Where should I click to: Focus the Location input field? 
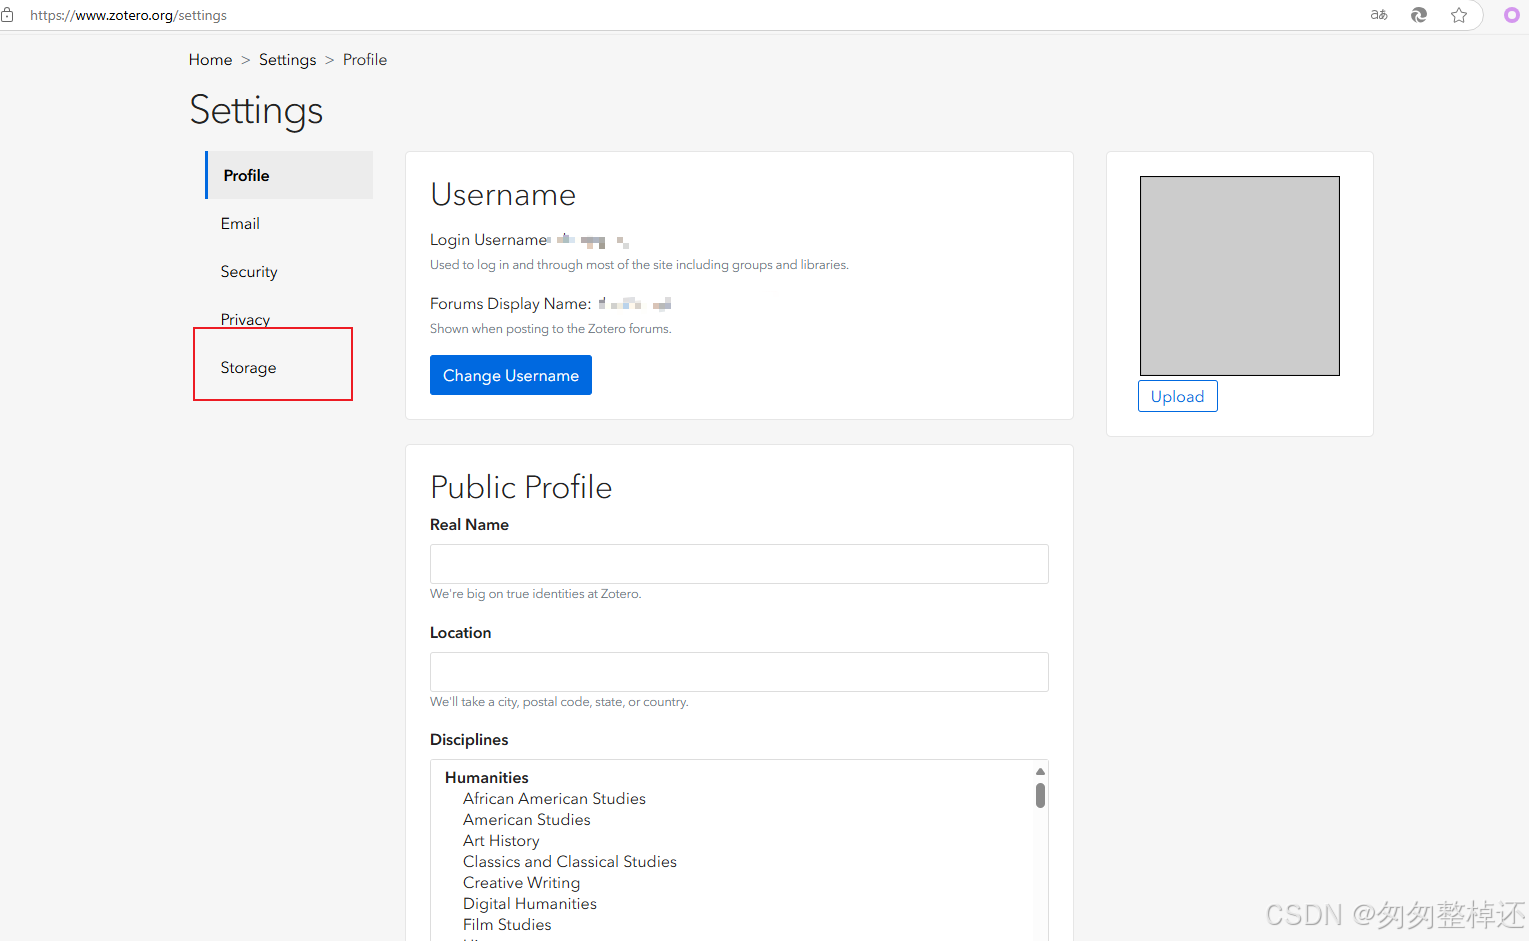pyautogui.click(x=739, y=672)
